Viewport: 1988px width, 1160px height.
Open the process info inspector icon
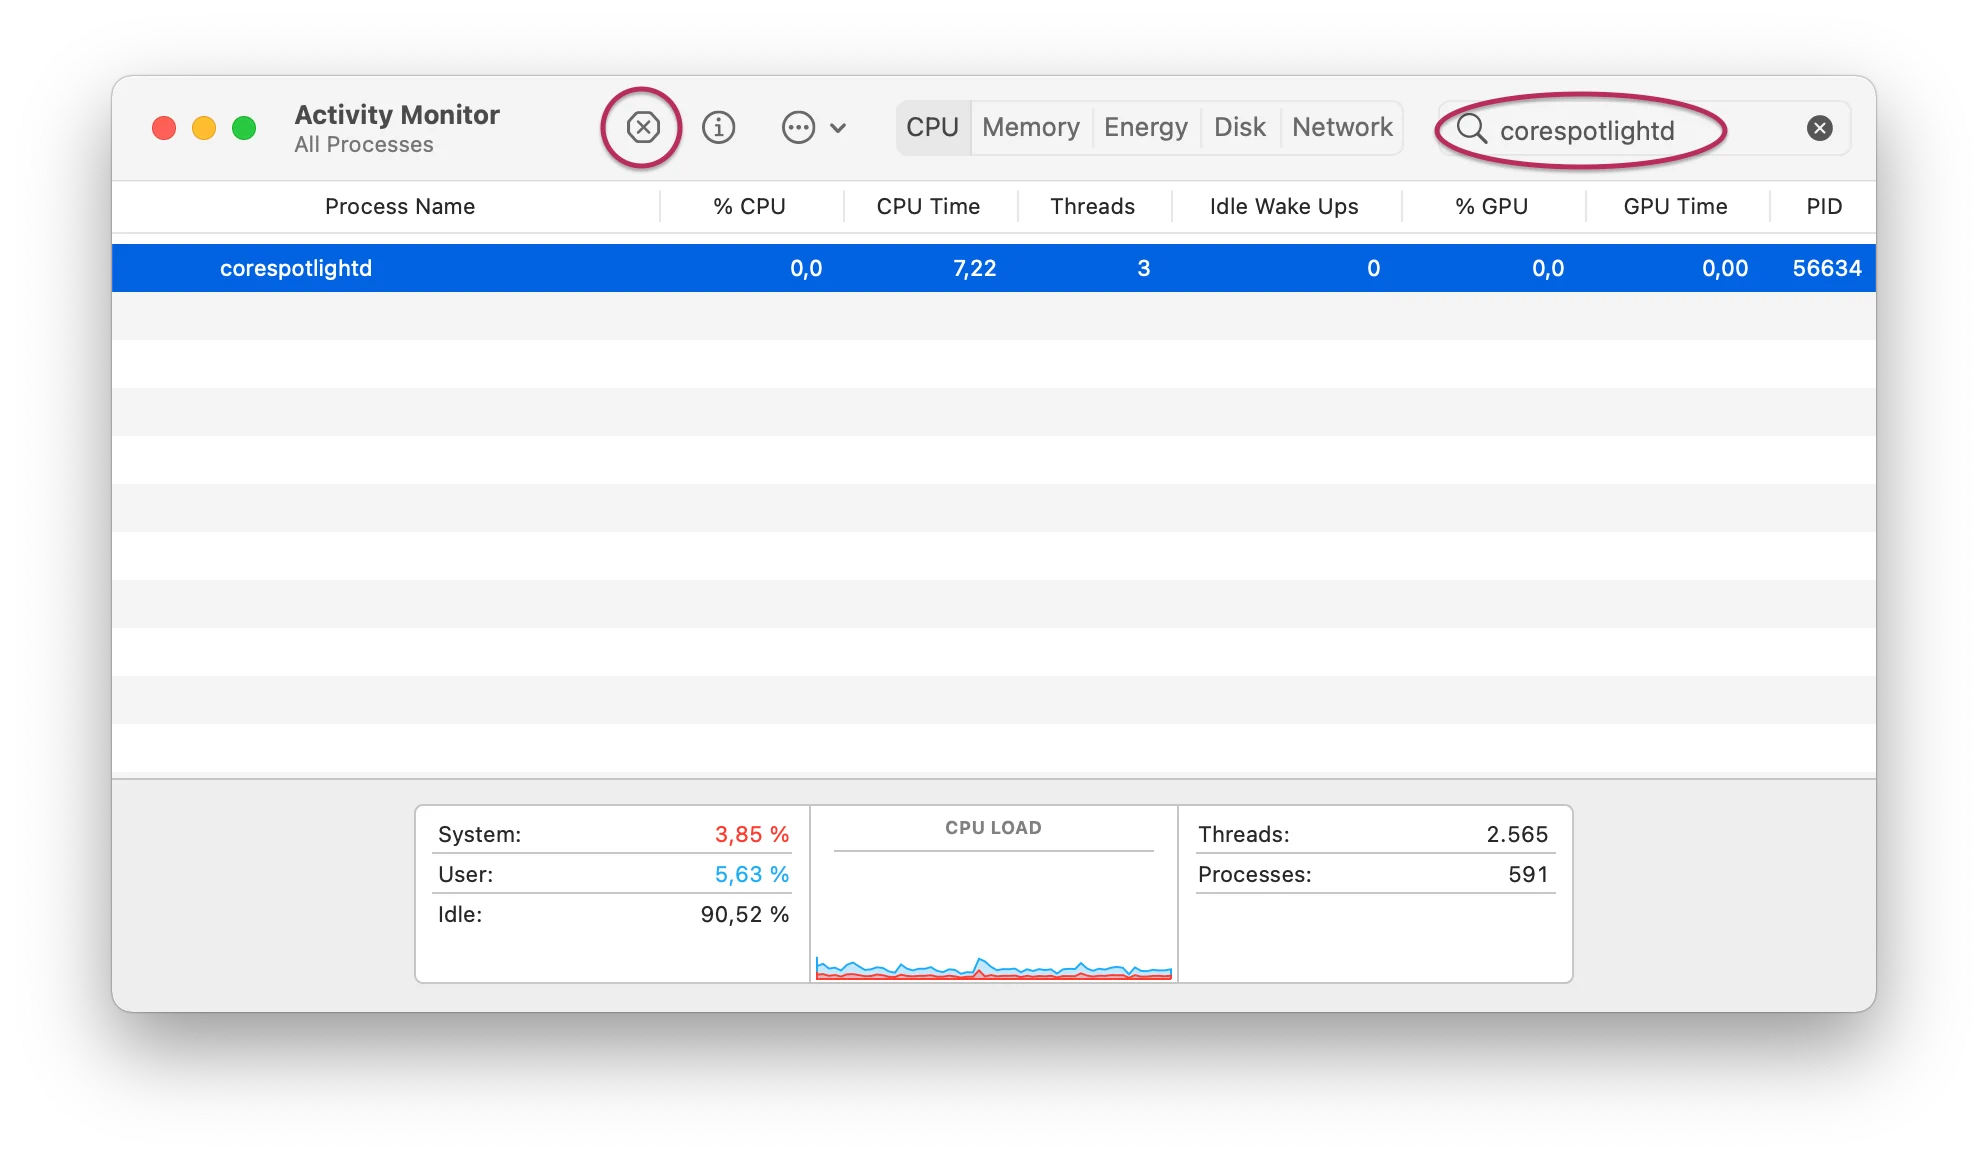718,127
